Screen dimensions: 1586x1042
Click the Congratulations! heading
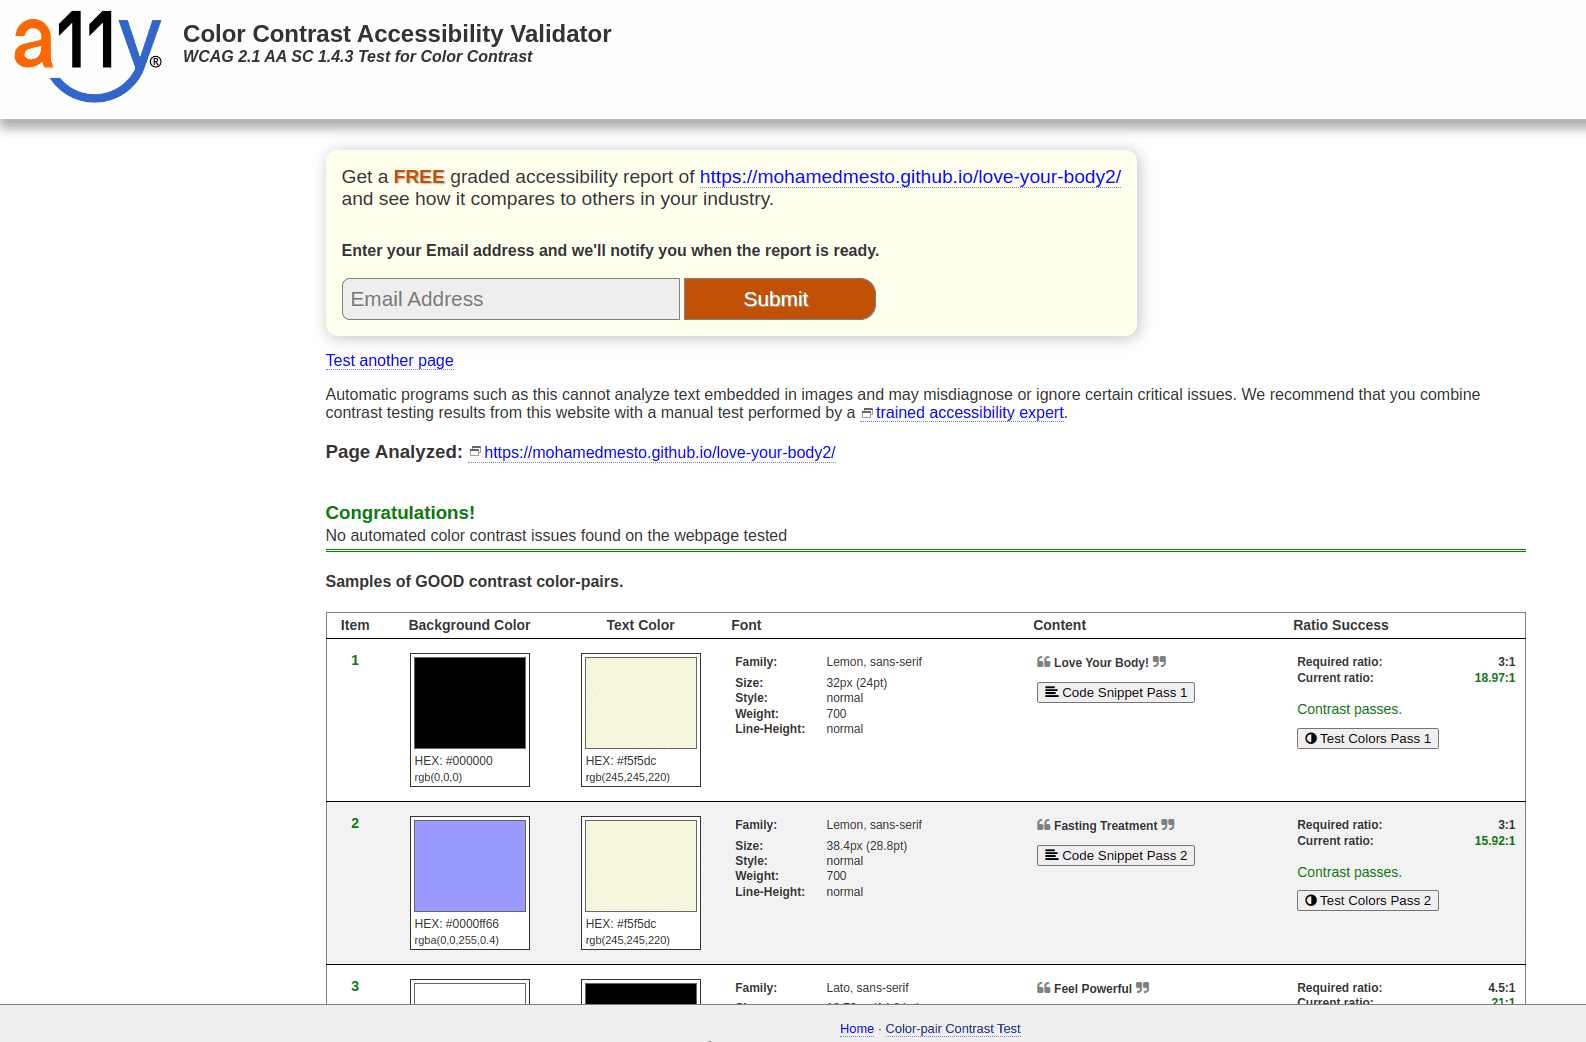(400, 513)
